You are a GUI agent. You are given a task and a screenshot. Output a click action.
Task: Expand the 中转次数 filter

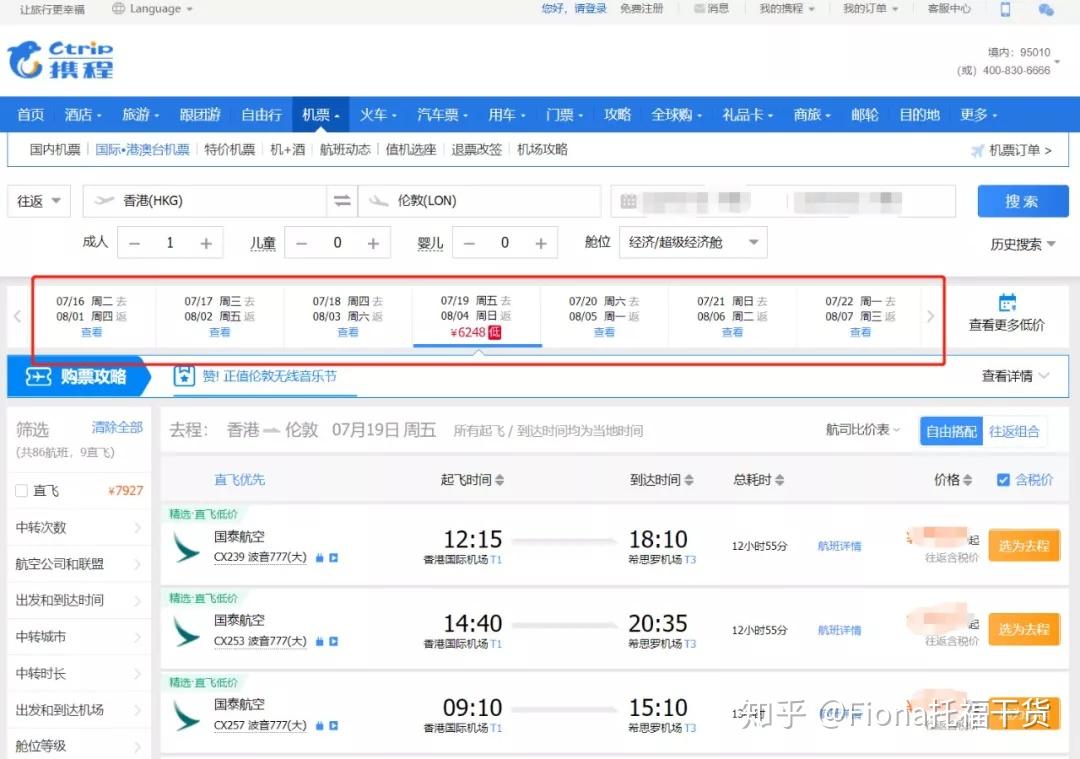[79, 528]
